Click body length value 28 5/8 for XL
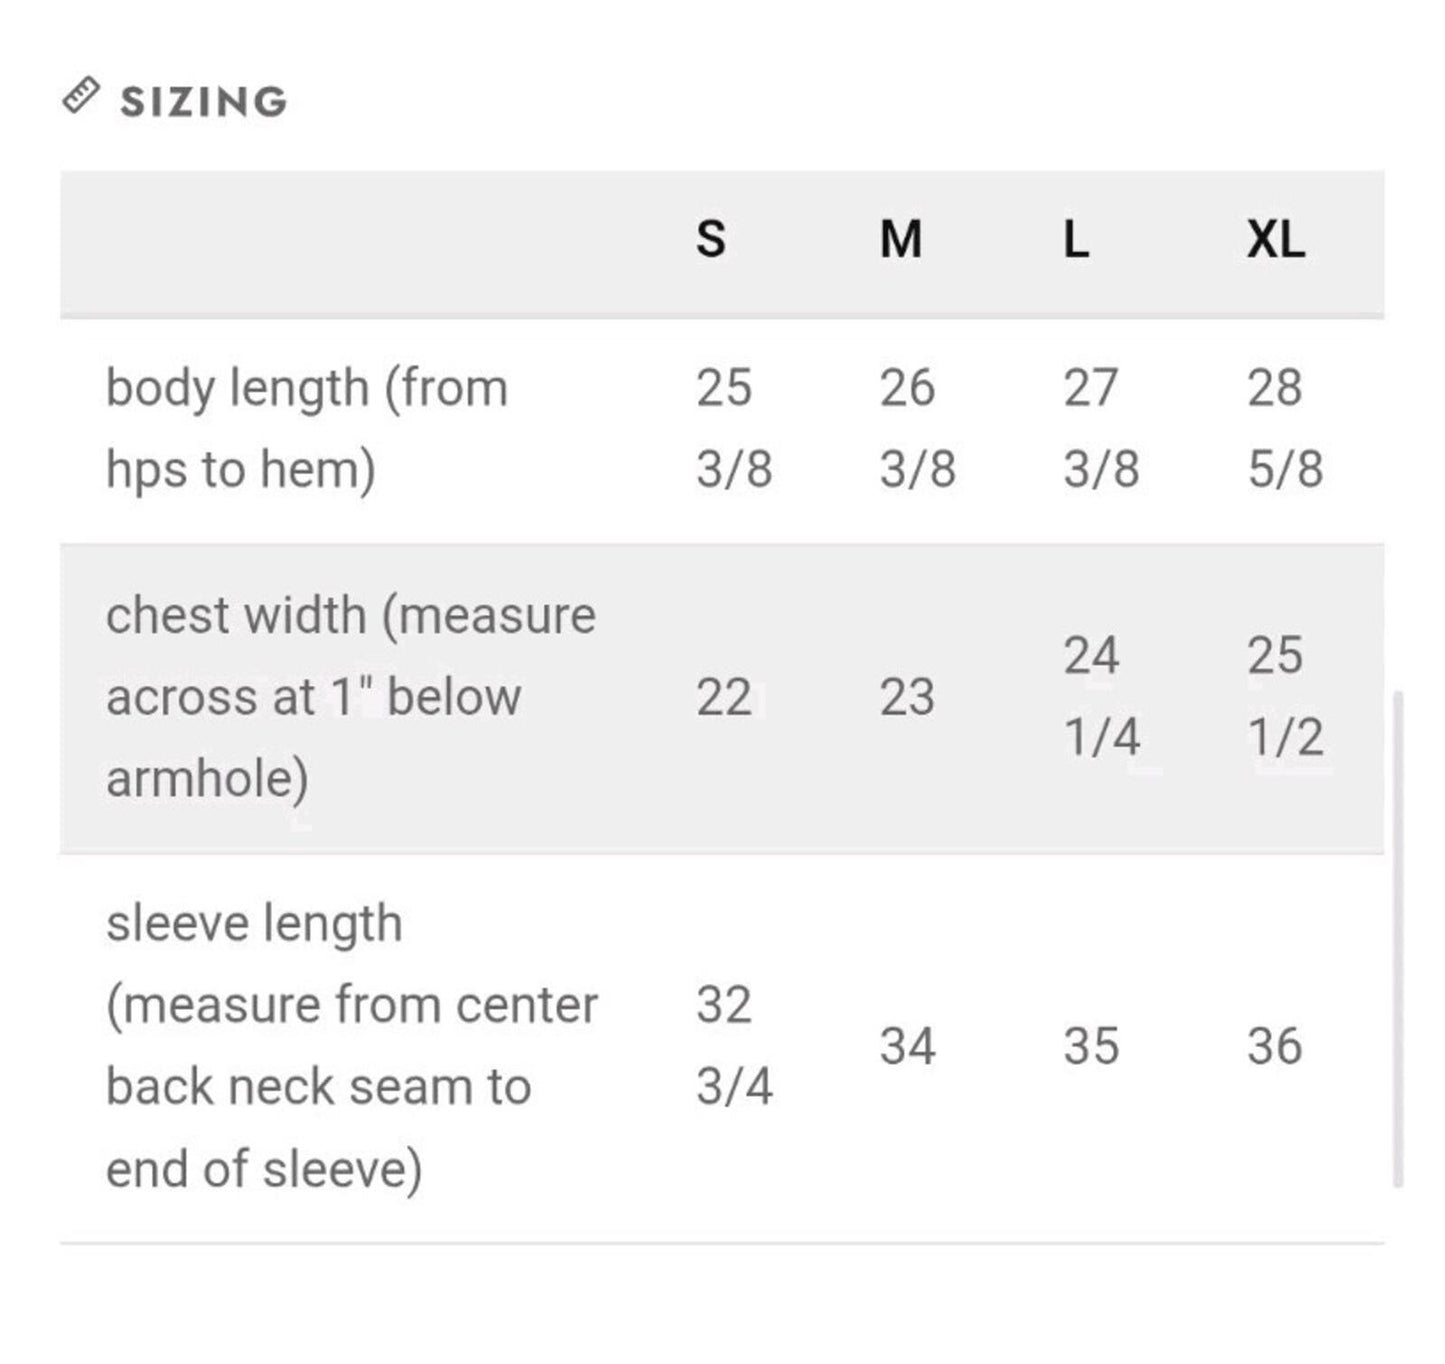The image size is (1445, 1364). pos(1286,429)
